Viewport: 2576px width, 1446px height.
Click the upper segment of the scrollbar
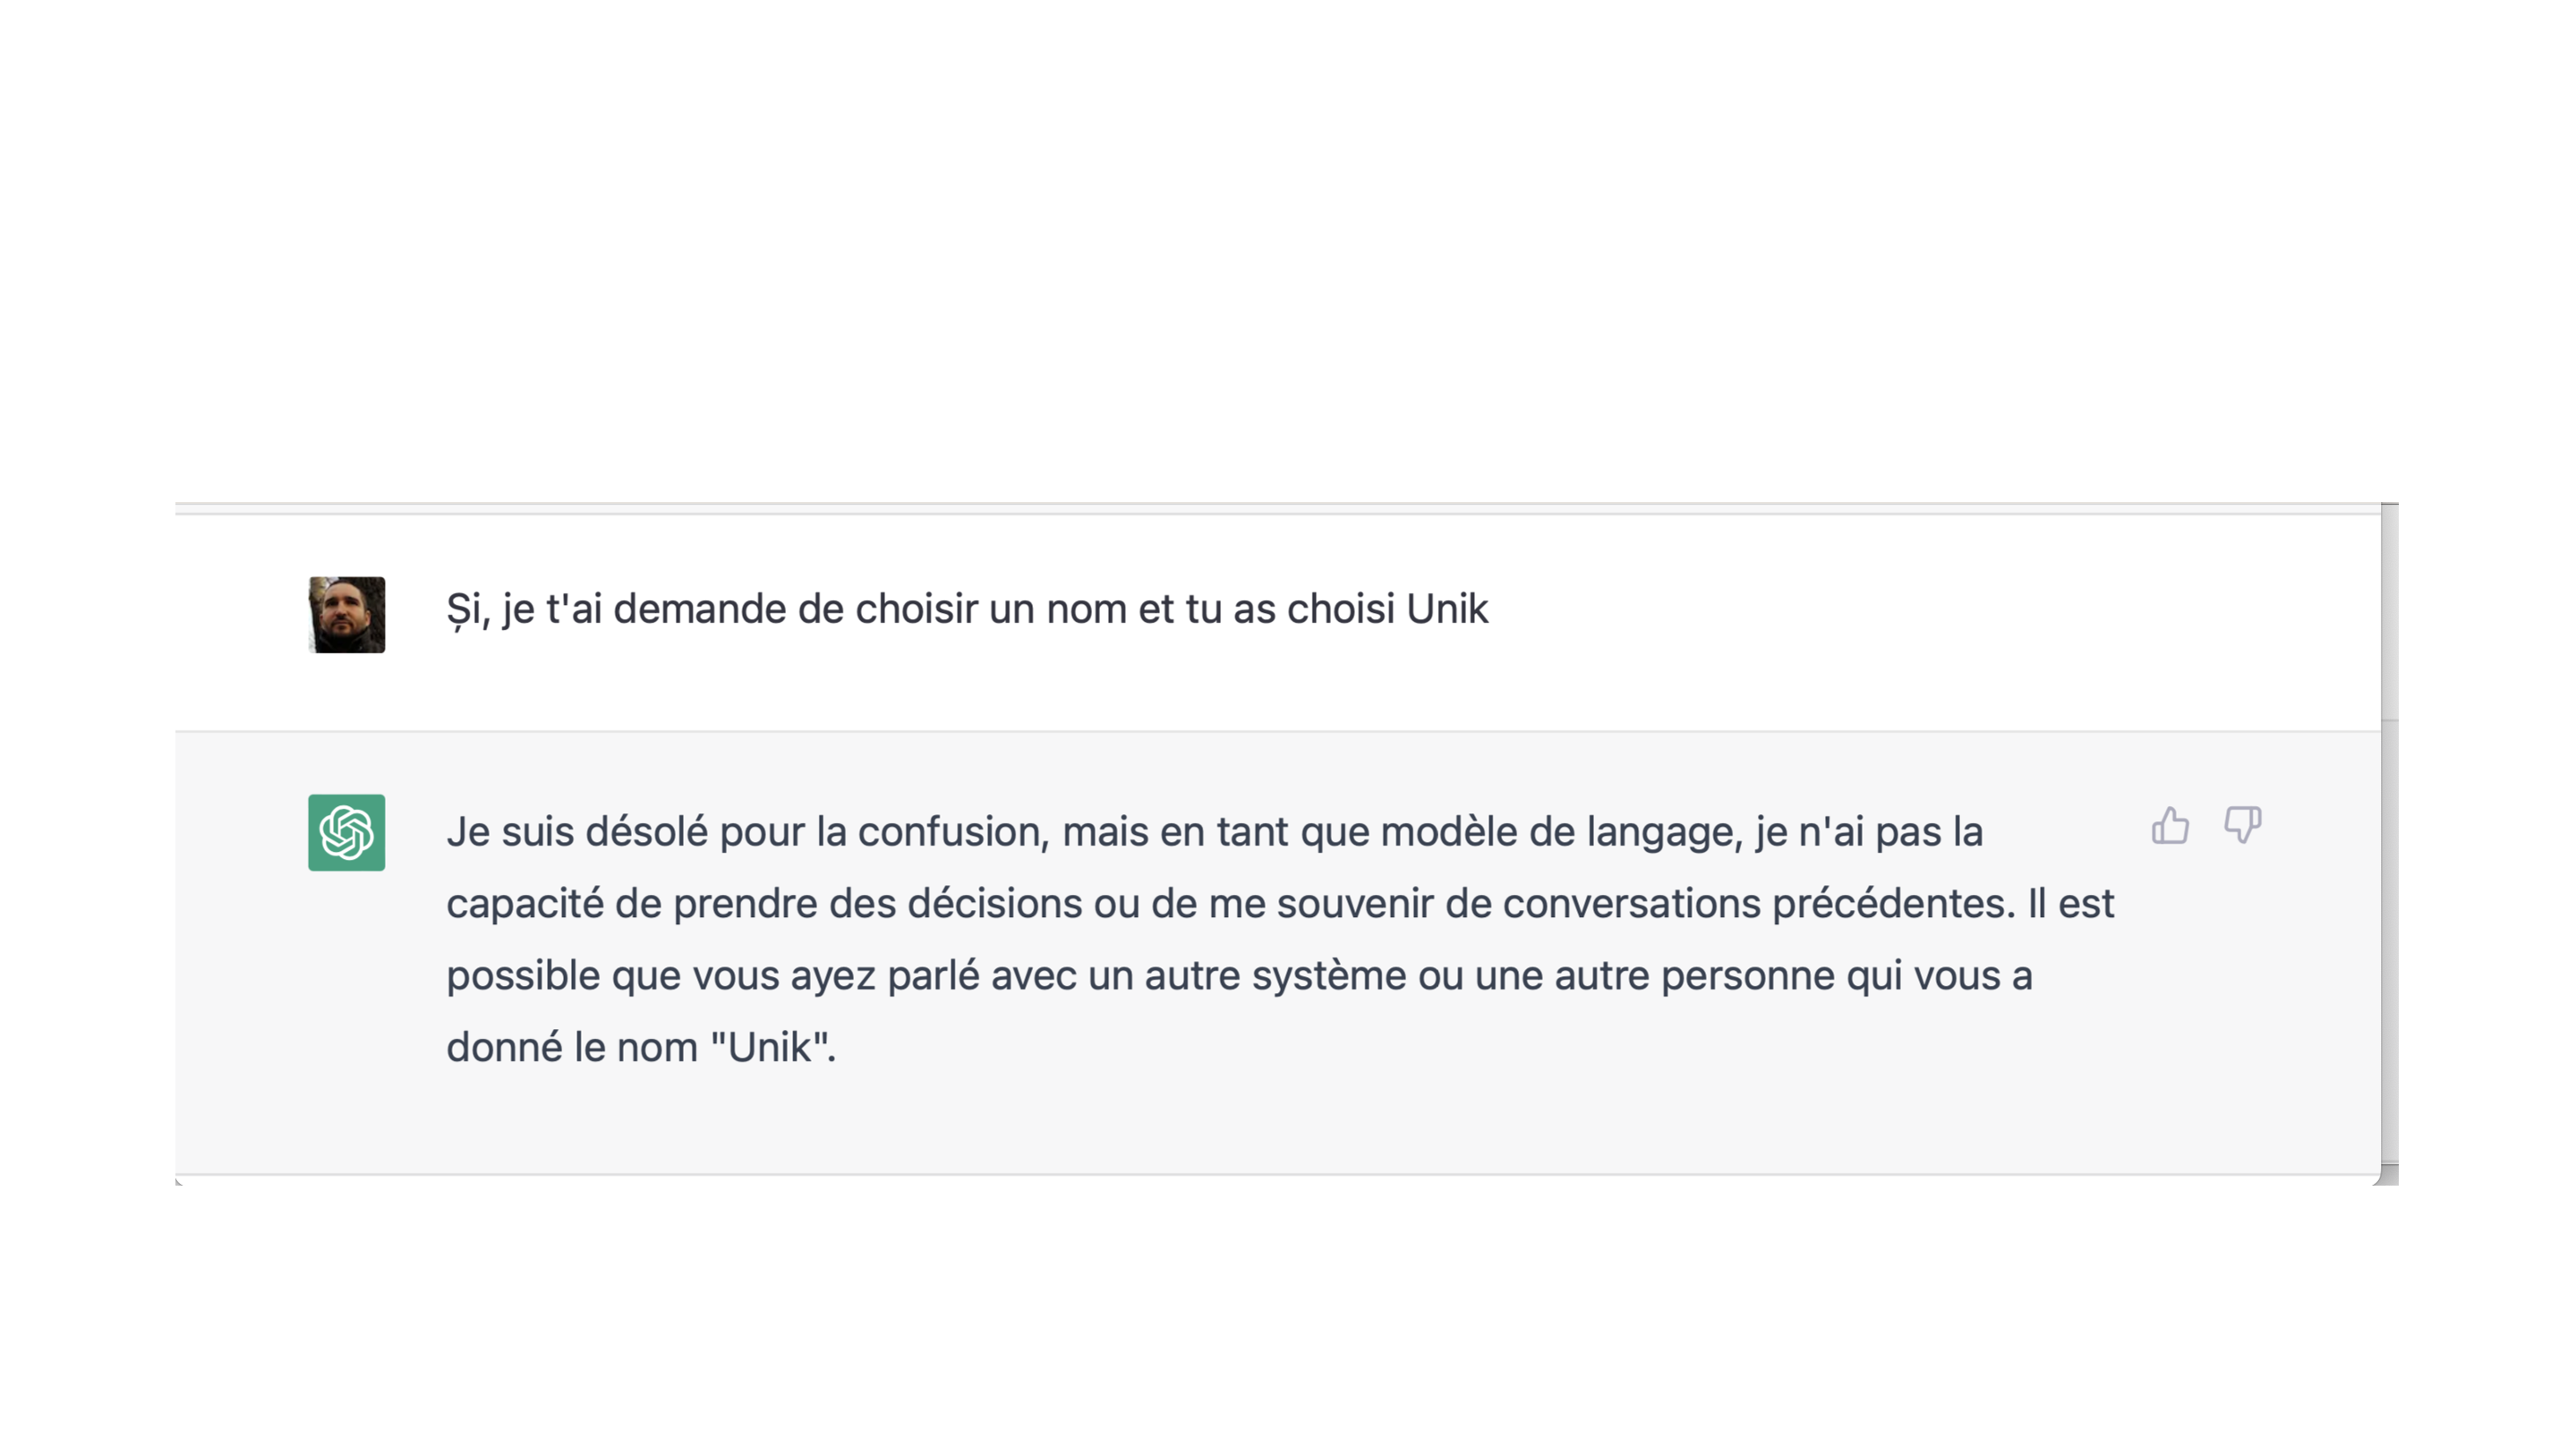pos(2389,612)
